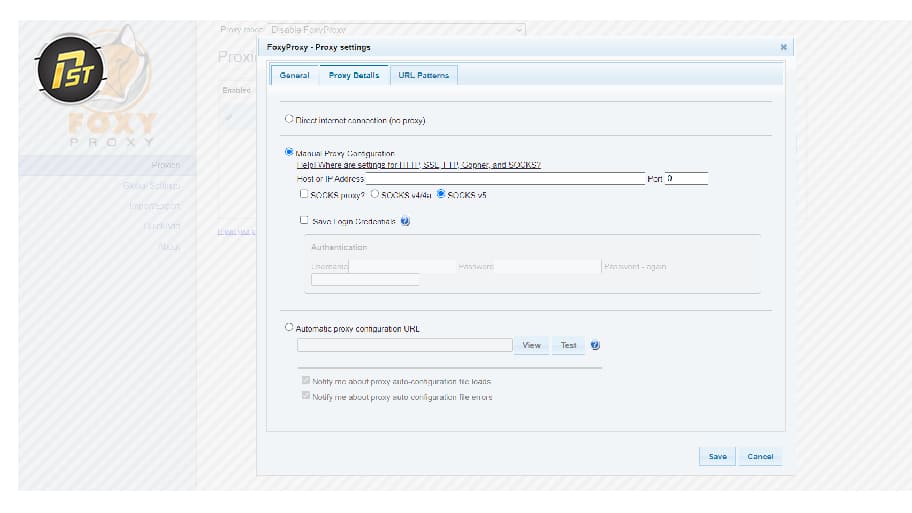Switch to the URL Patterns tab

(423, 75)
